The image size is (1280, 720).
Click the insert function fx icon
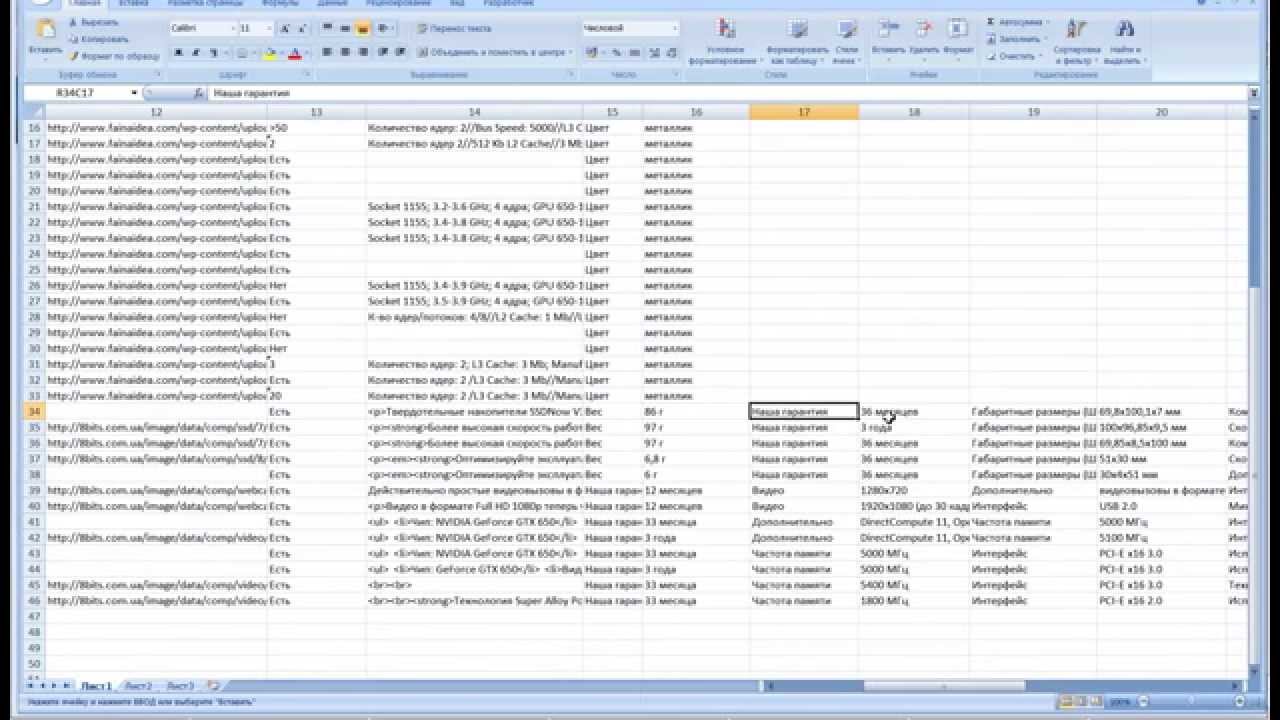(198, 93)
